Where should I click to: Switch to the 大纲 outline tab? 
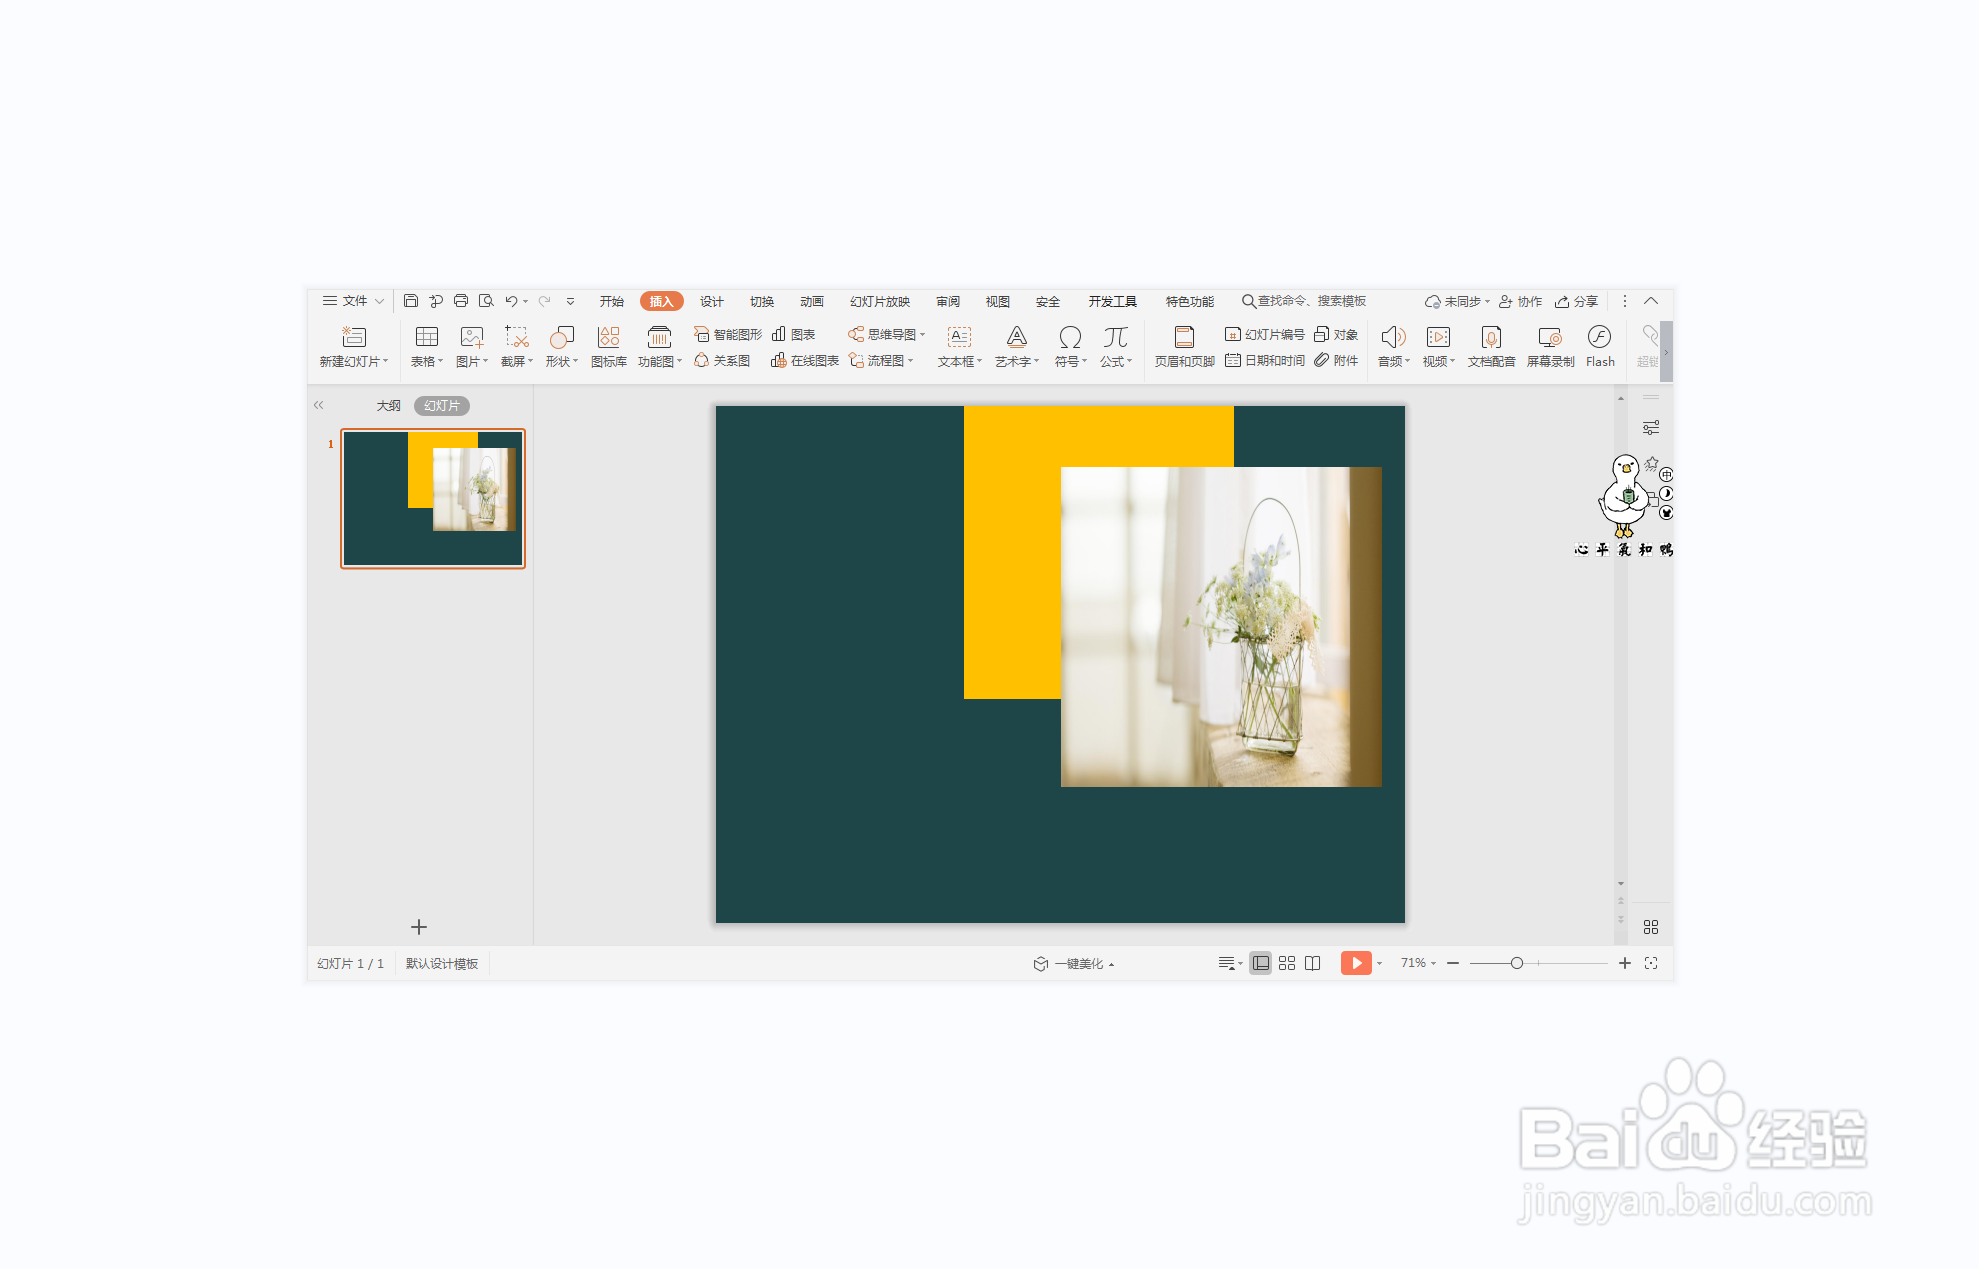388,405
